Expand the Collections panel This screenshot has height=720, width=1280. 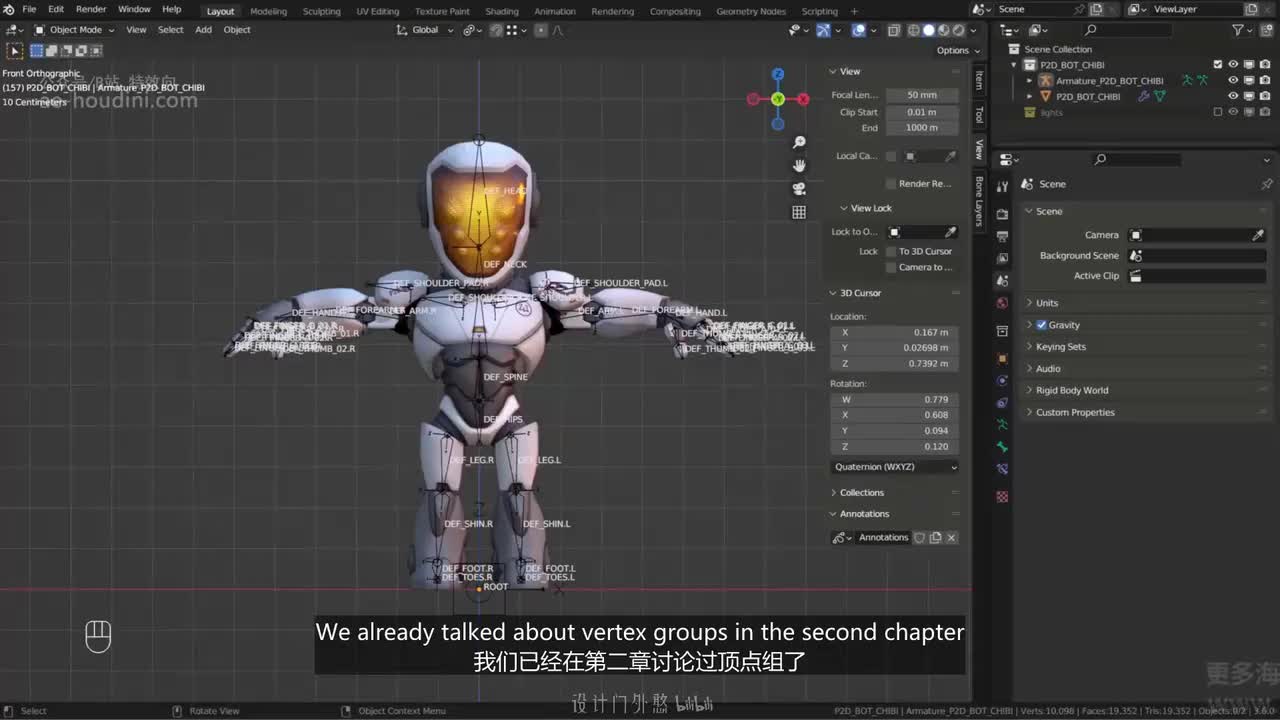click(x=833, y=493)
